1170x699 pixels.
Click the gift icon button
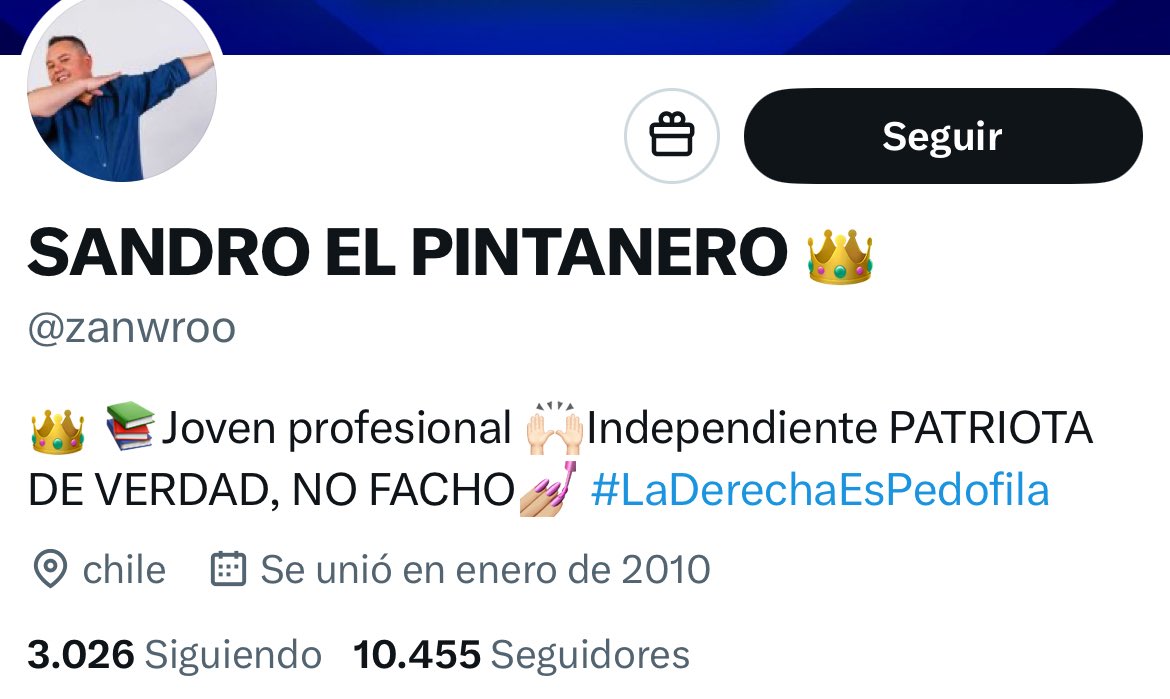pyautogui.click(x=672, y=136)
